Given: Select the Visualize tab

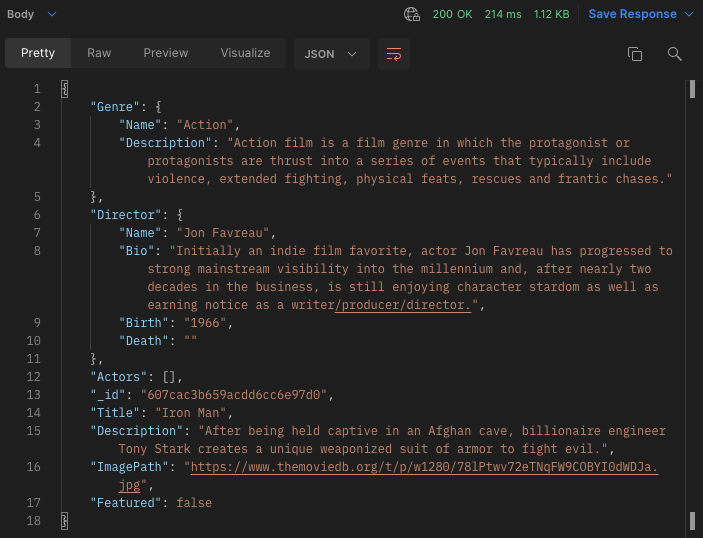Looking at the screenshot, I should (245, 53).
